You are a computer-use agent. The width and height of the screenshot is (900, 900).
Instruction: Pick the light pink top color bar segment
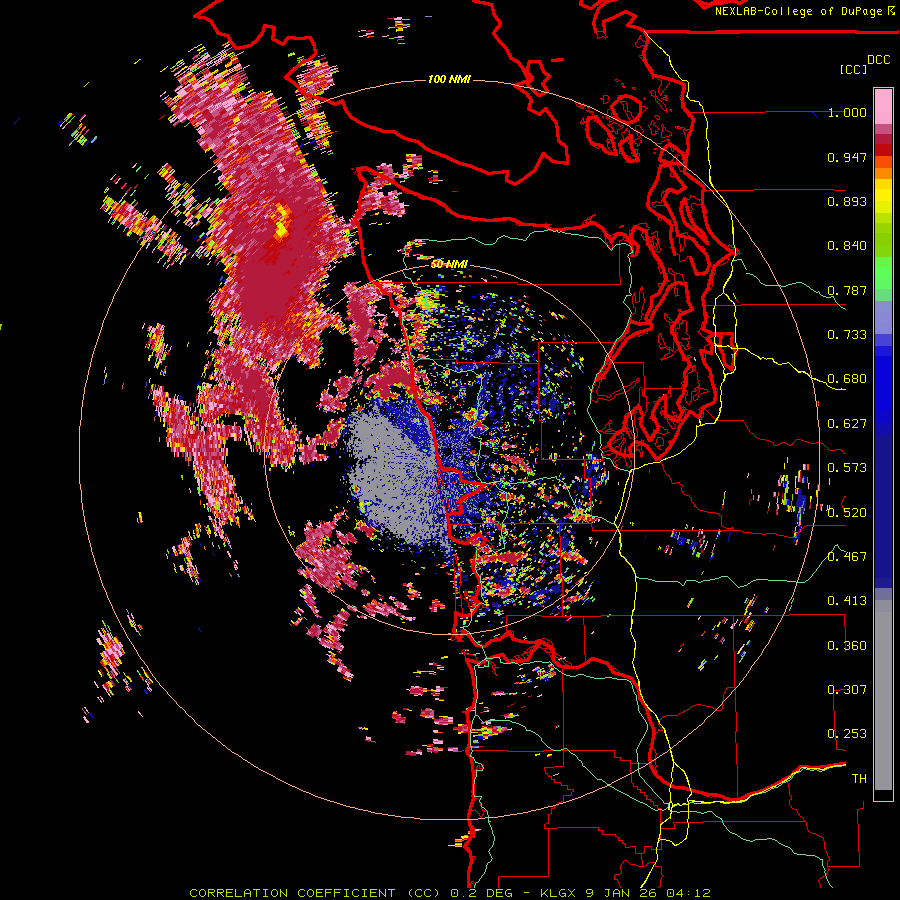[x=883, y=106]
